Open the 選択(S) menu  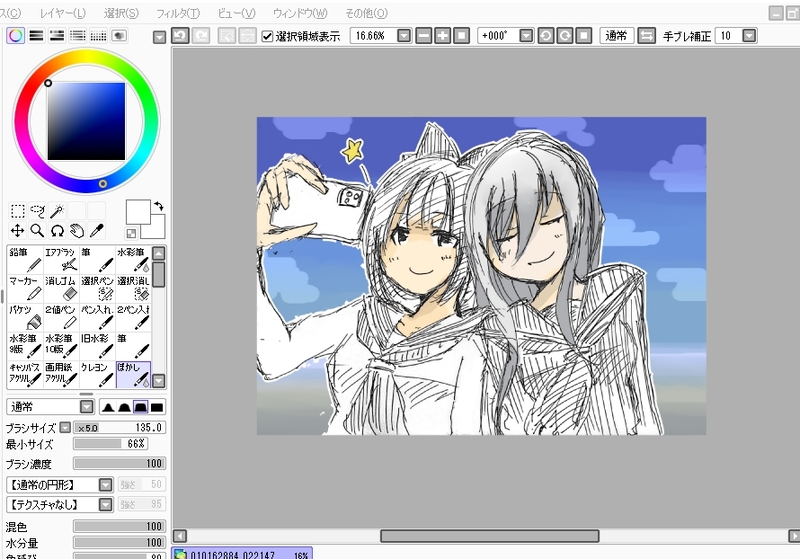point(121,13)
